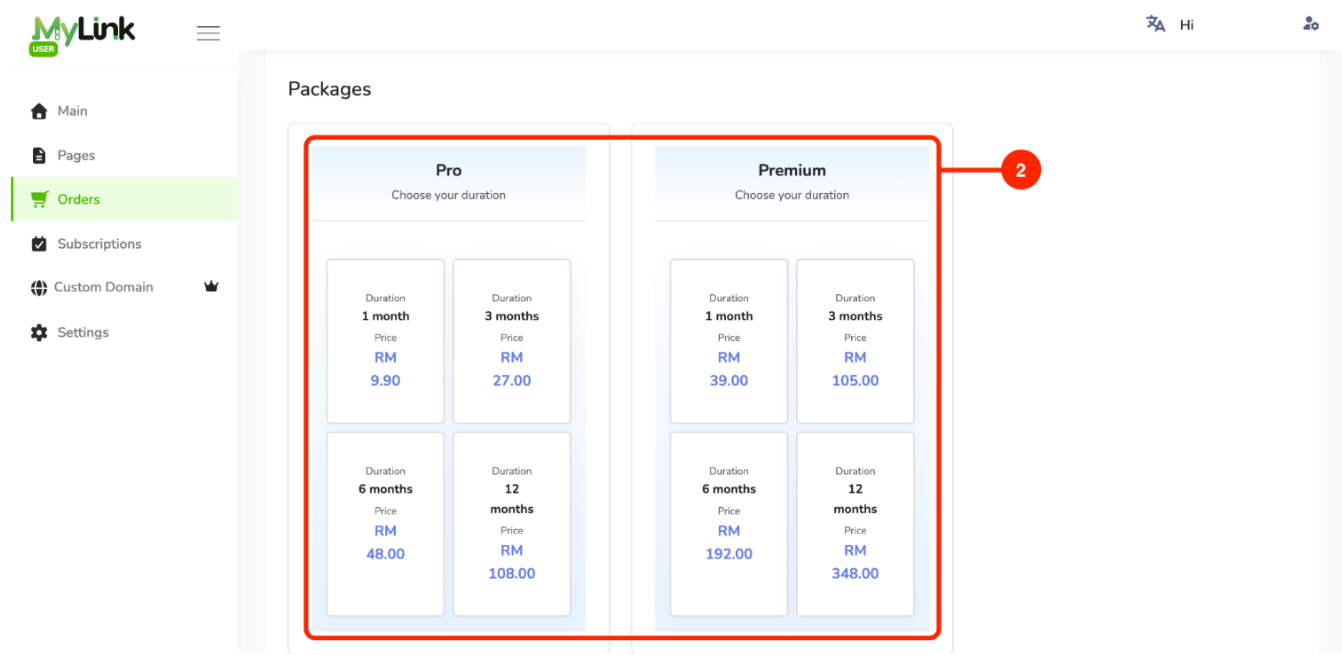The width and height of the screenshot is (1342, 655).
Task: Click 'Choose your duration' under Pro
Action: click(x=449, y=195)
